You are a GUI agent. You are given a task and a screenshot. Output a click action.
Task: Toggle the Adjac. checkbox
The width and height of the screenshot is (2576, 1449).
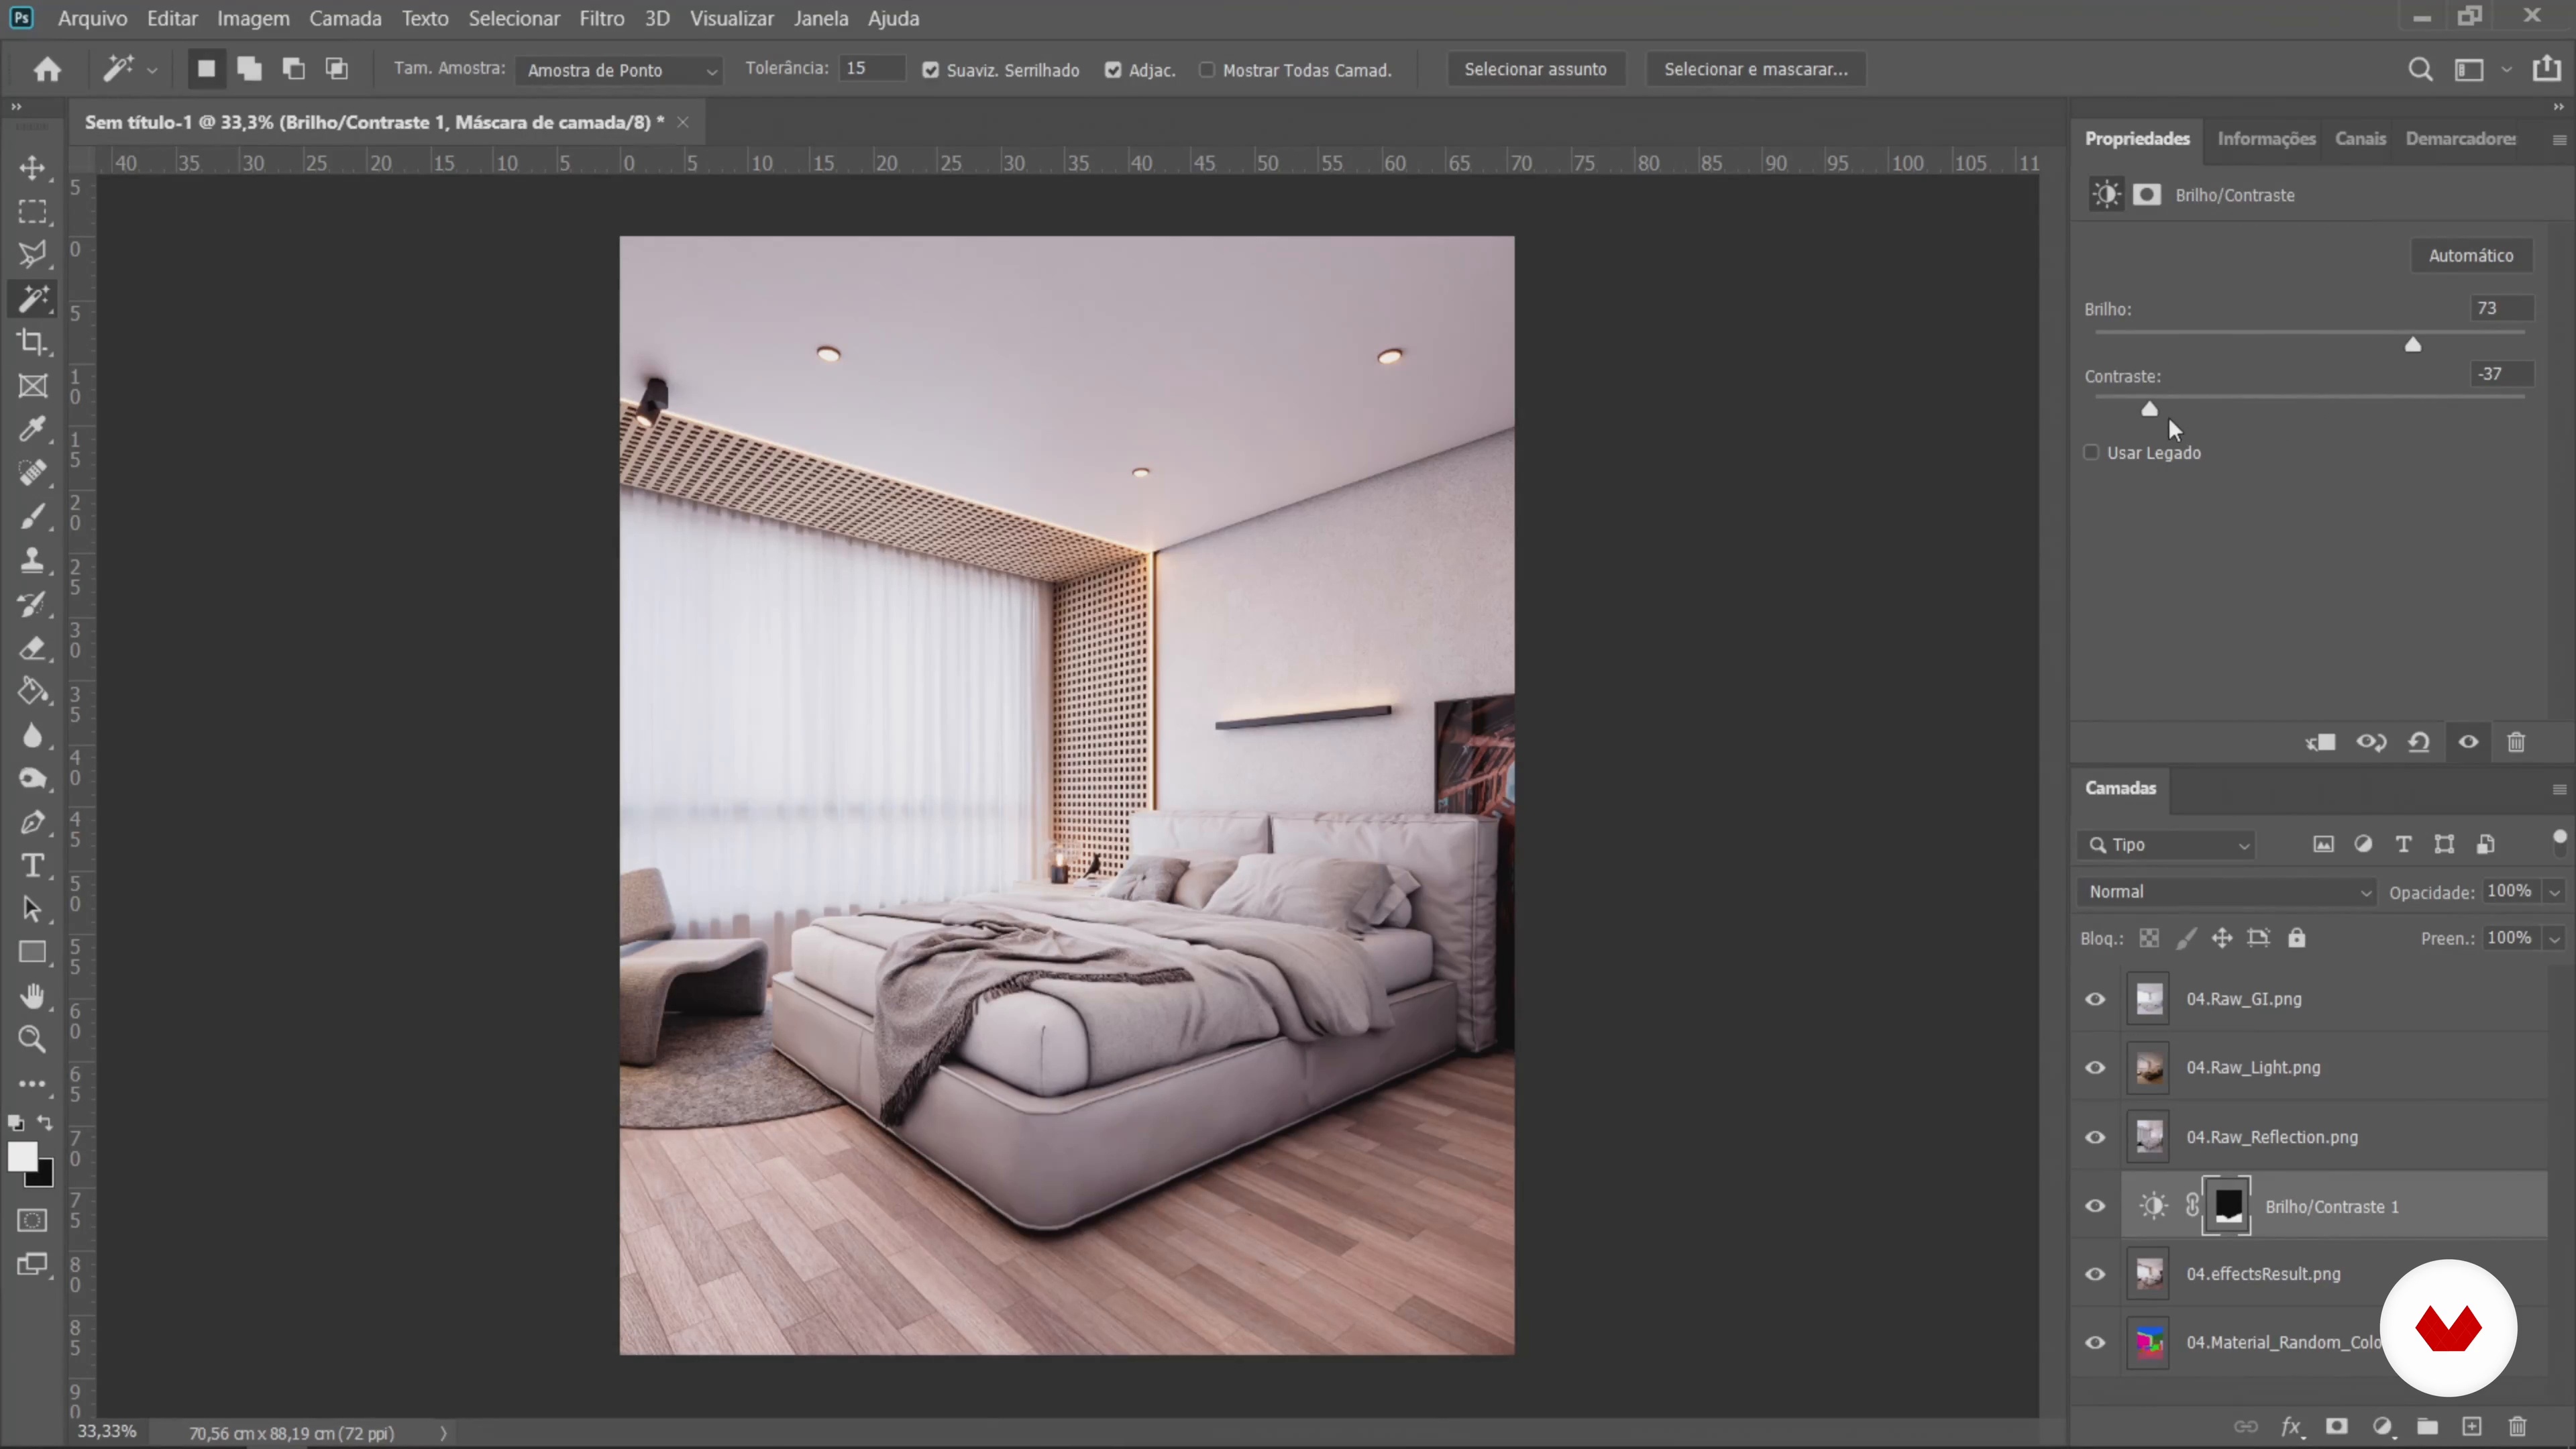pos(1113,70)
